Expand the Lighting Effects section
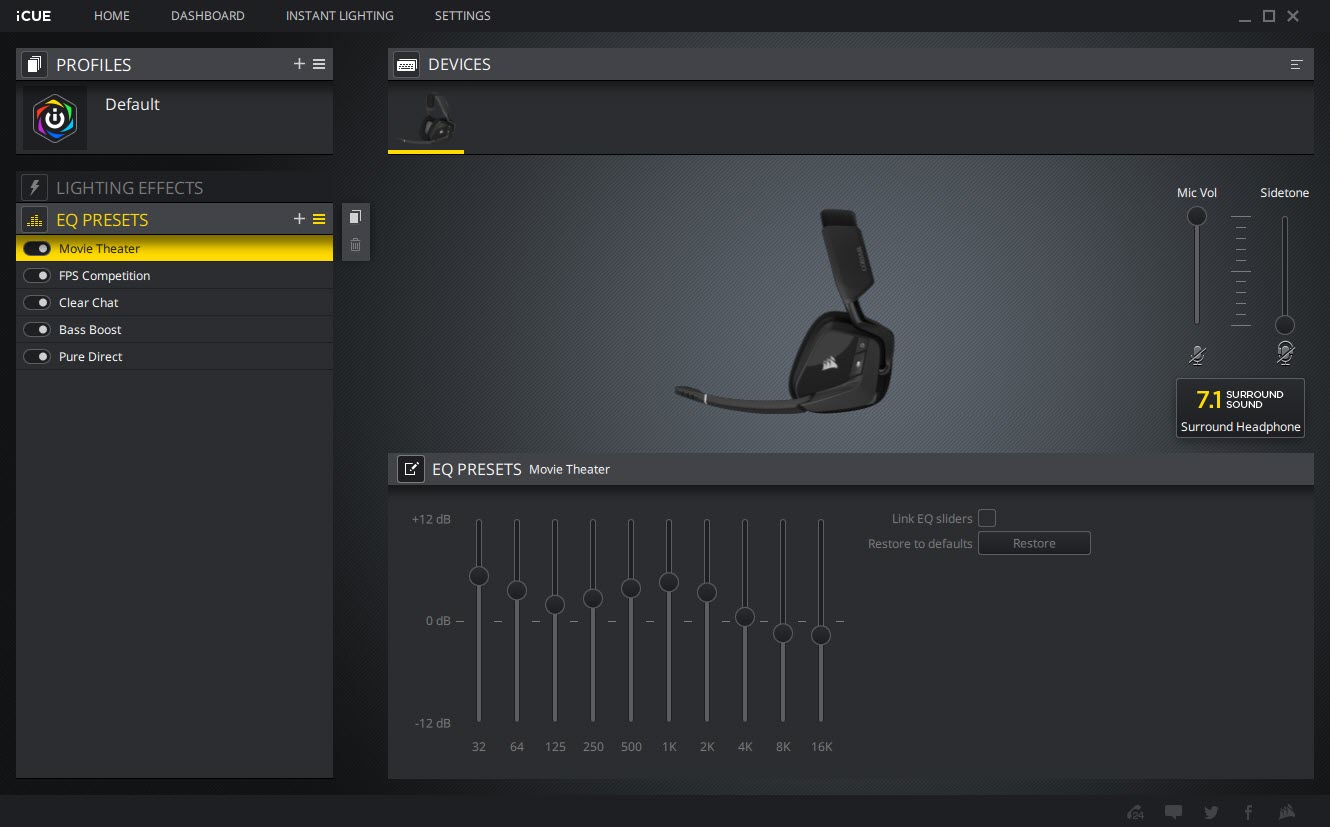Screen dimensions: 1330x827 (x=175, y=188)
